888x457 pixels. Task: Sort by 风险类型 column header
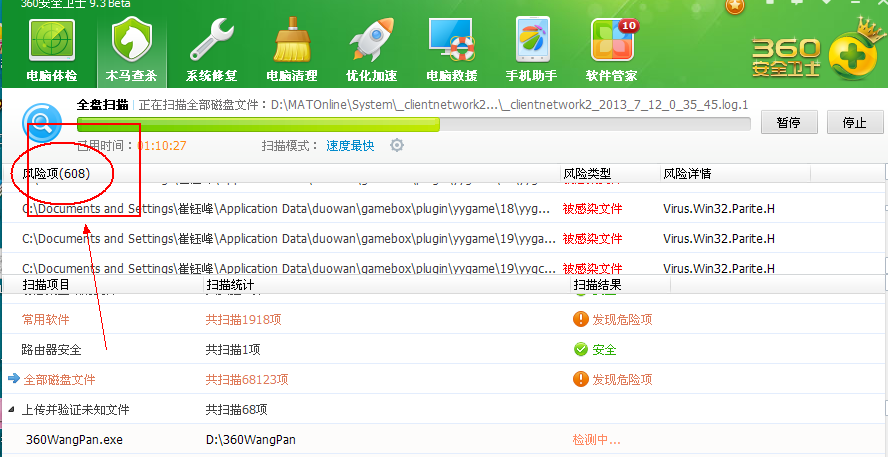coord(587,174)
